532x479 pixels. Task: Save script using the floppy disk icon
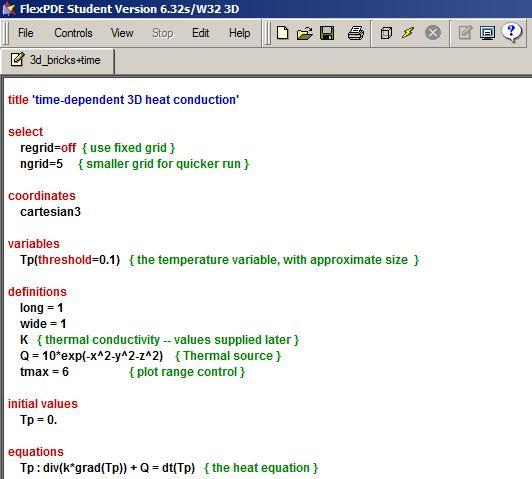pos(327,33)
